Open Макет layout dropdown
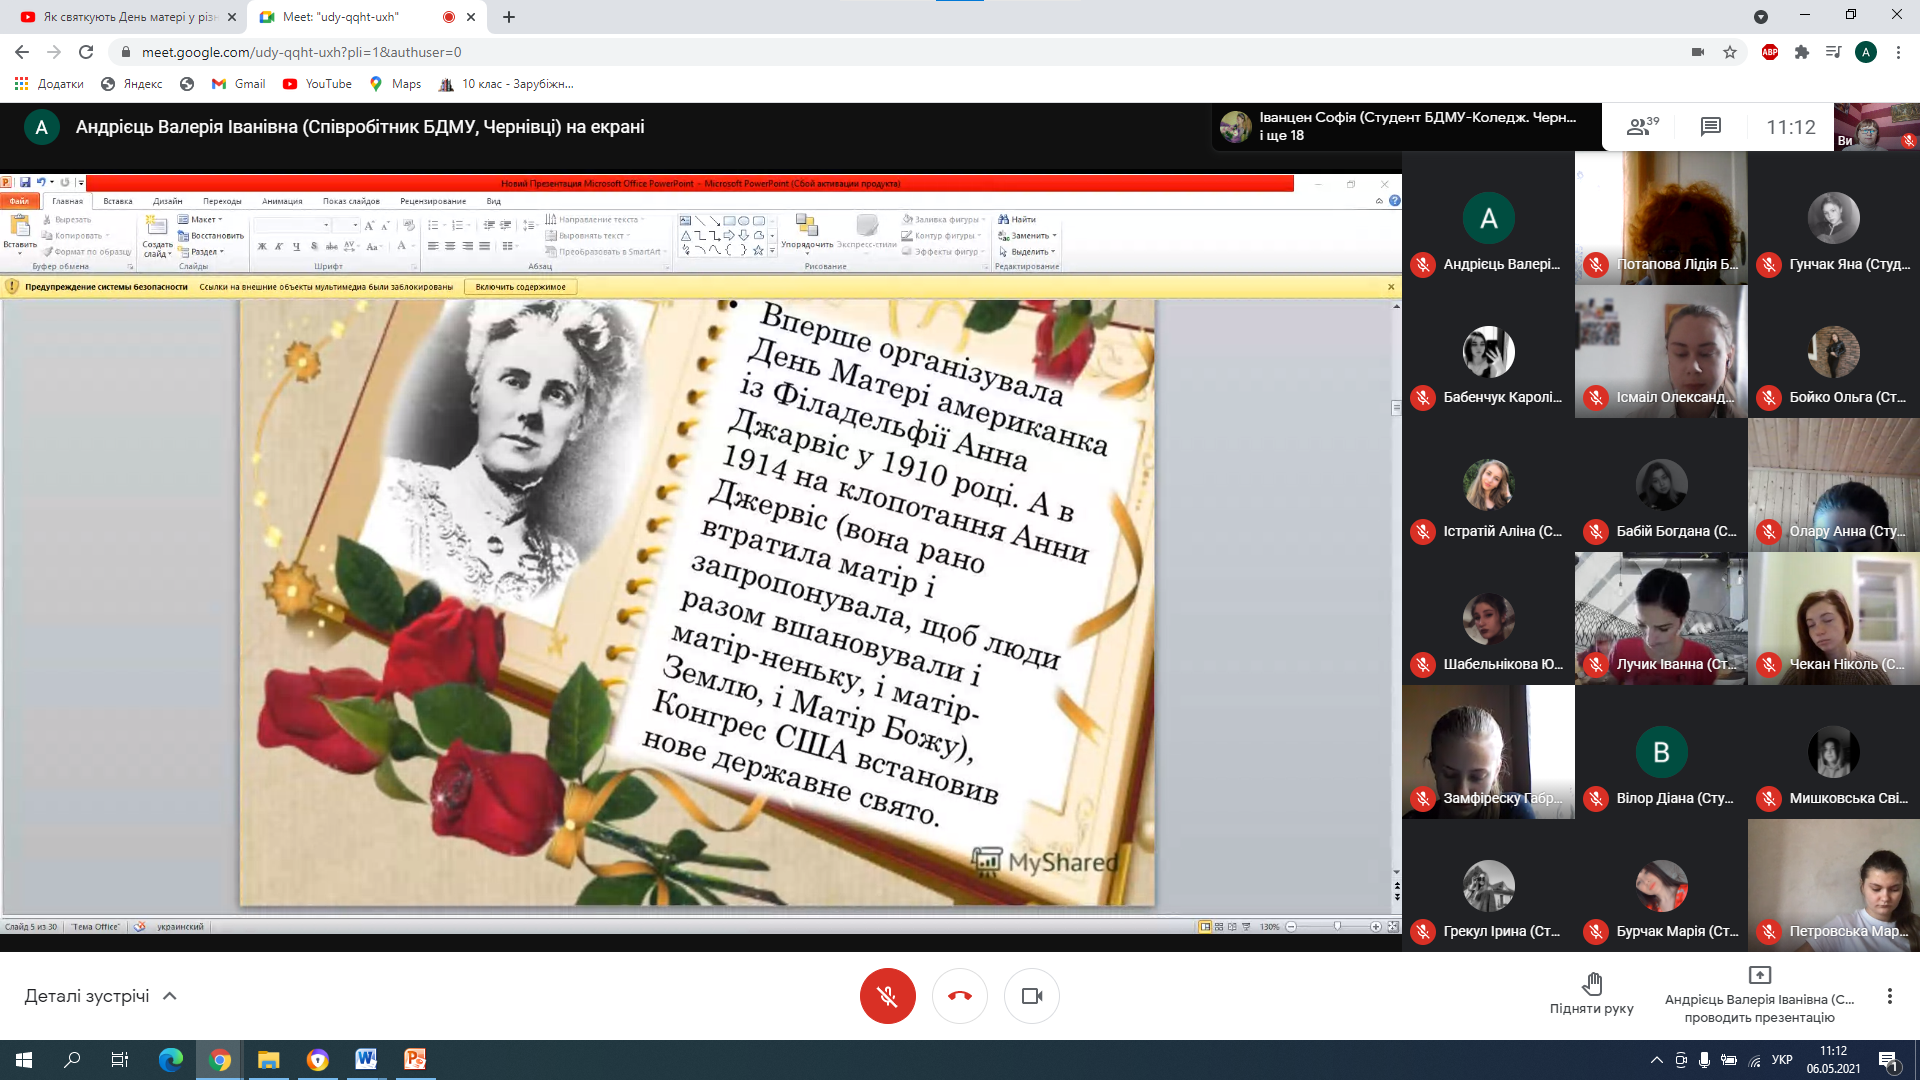Viewport: 1920px width, 1080px height. pyautogui.click(x=200, y=219)
